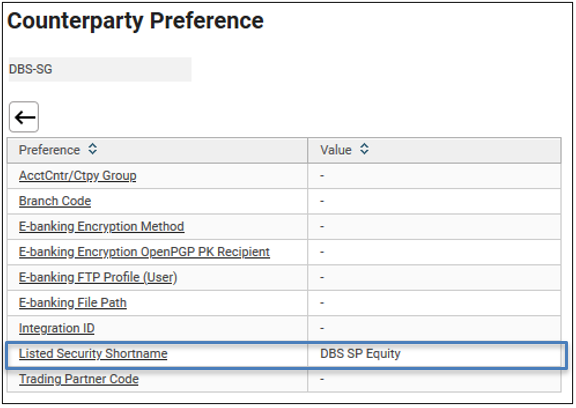Click the Preference column header

[x=157, y=150]
